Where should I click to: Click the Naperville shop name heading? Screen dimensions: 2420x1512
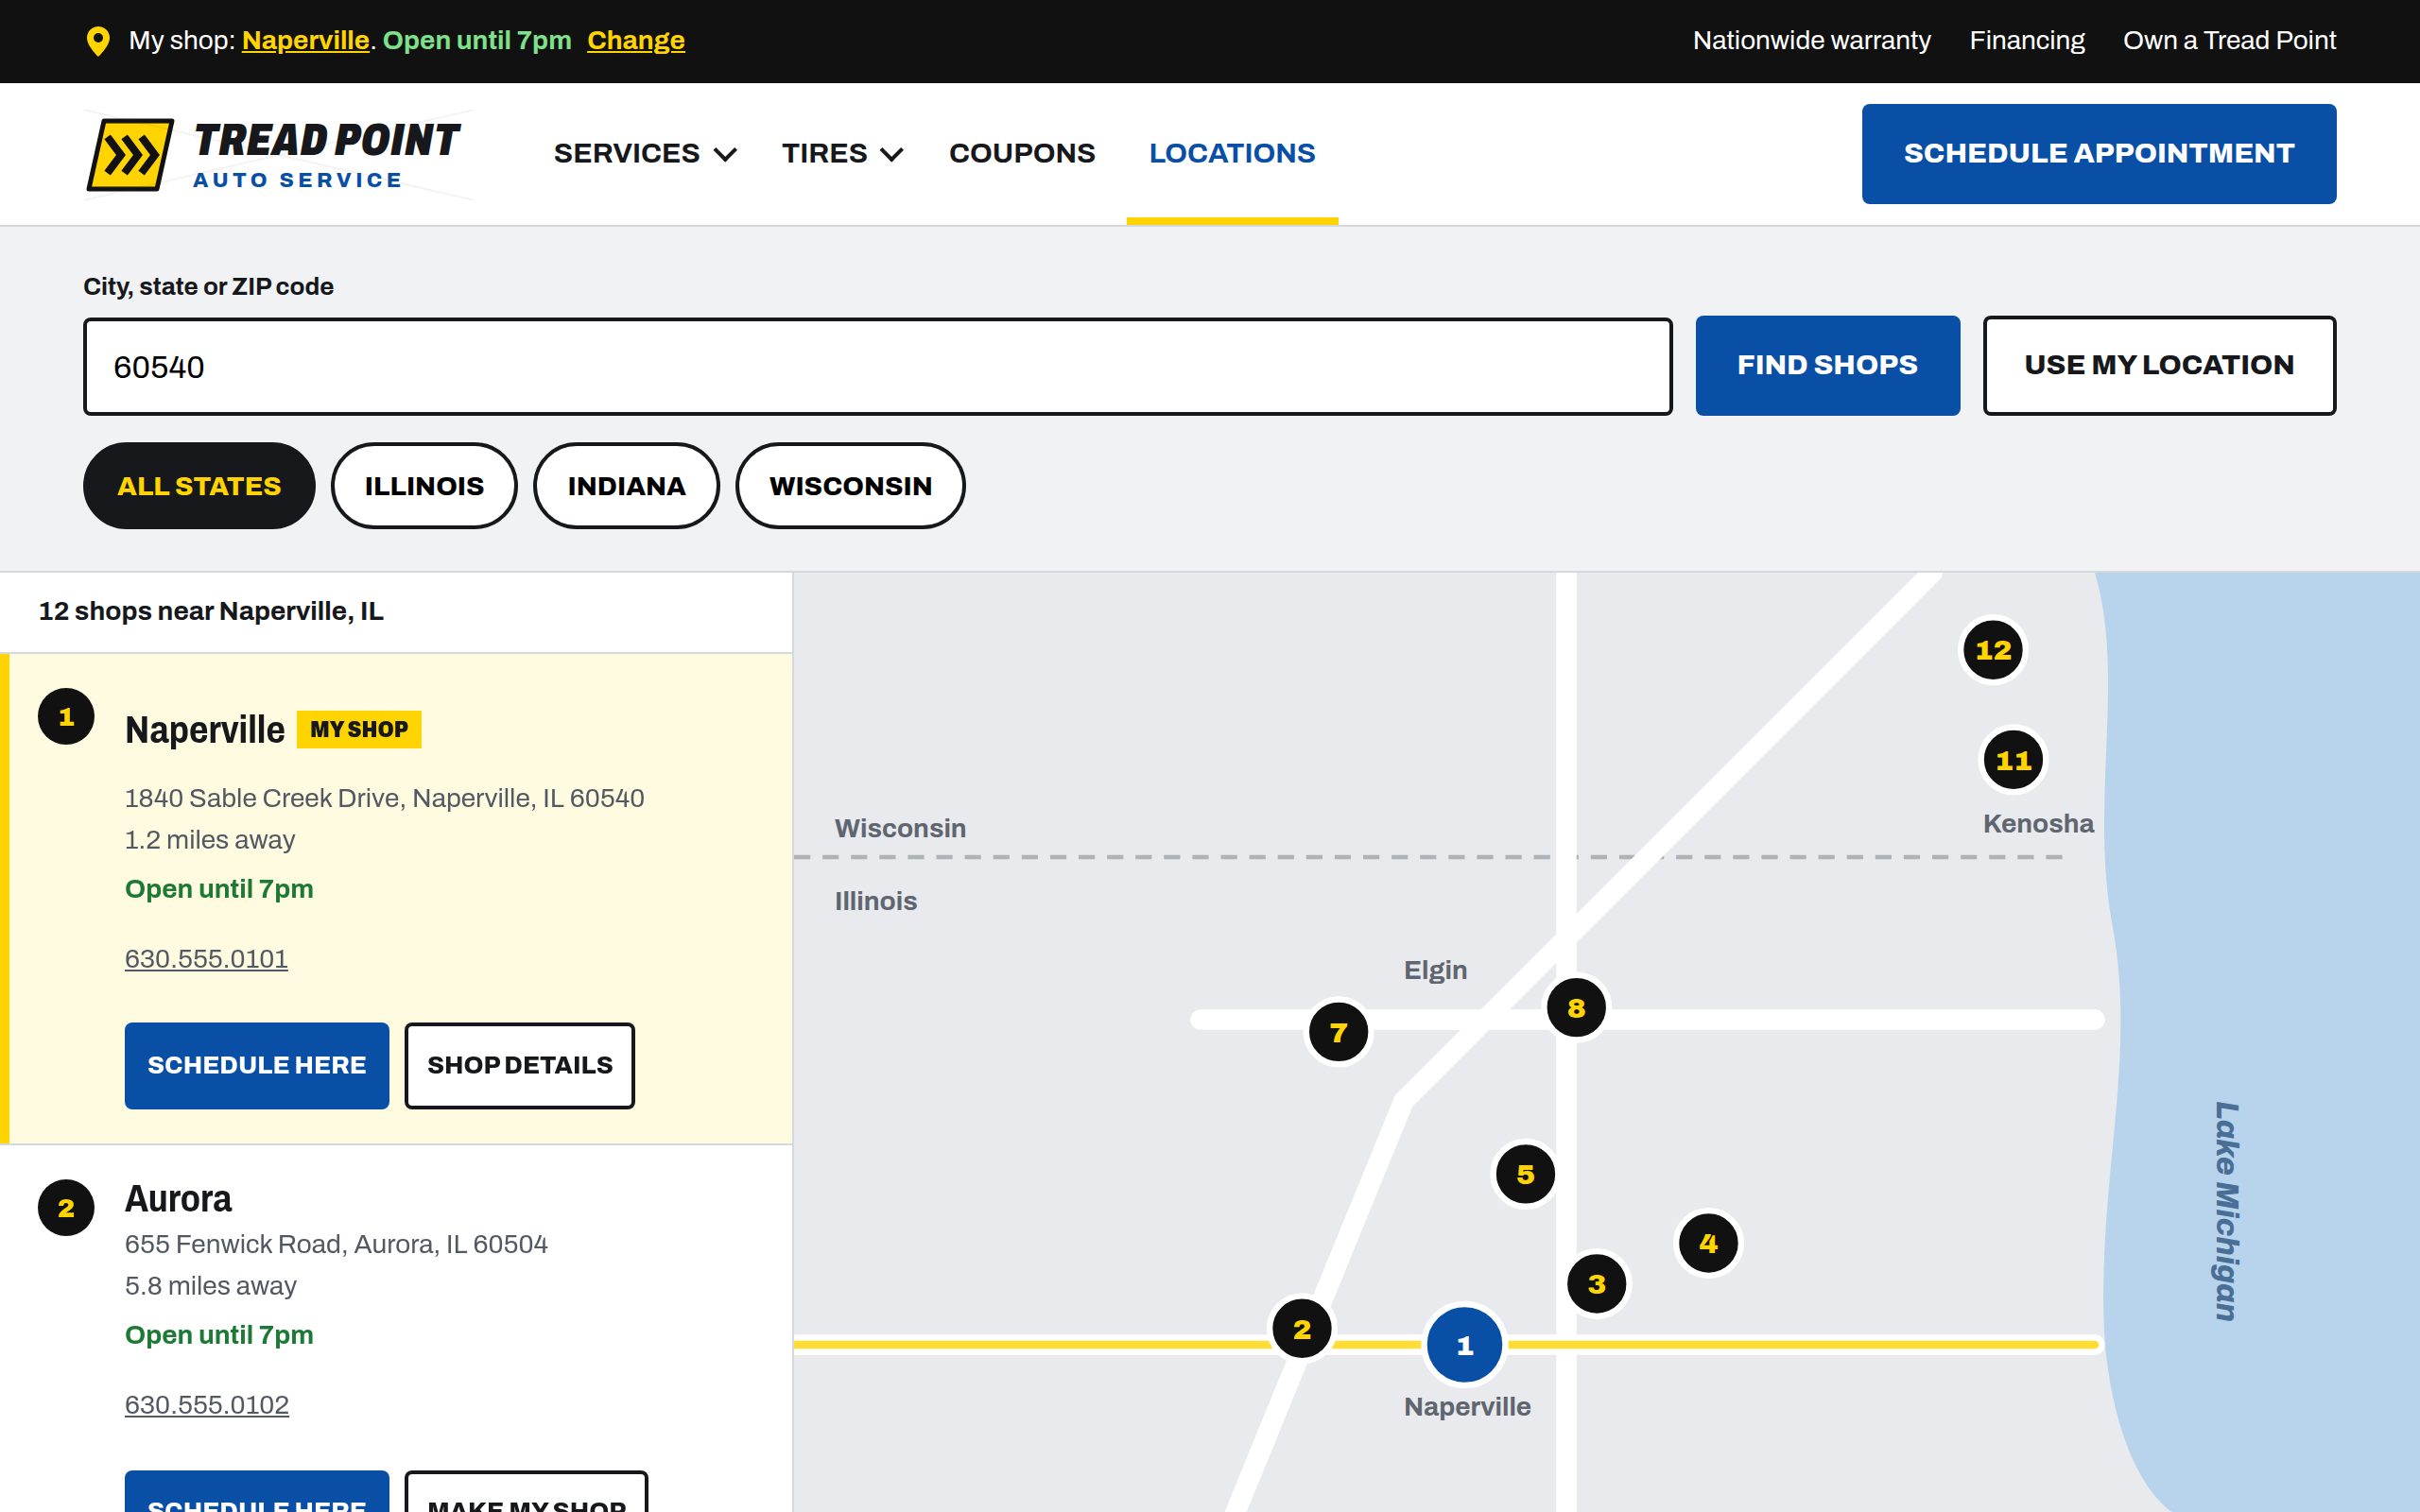205,730
